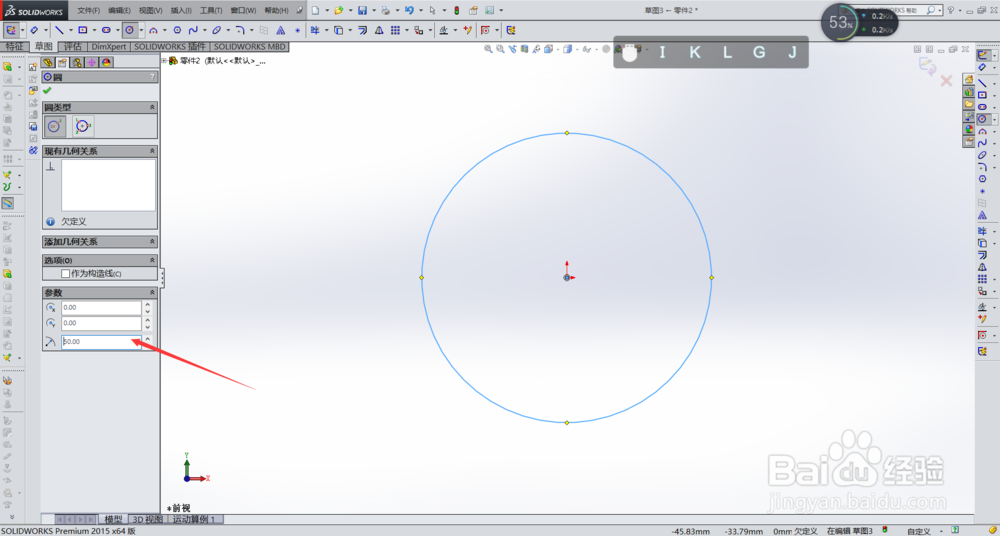
Task: Click Offset Entities in top toolbar
Action: (x=362, y=30)
